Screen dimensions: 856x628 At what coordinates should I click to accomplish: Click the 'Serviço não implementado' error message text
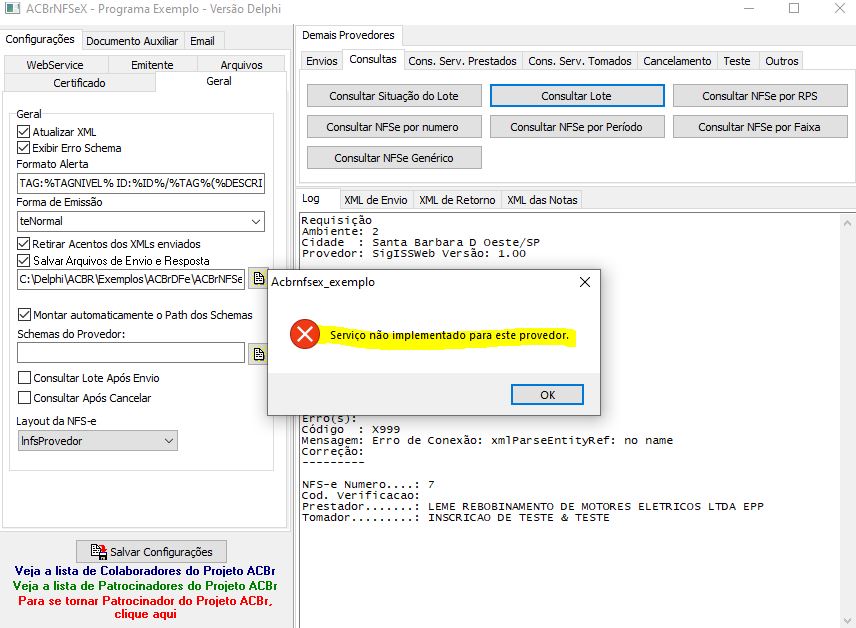tap(449, 335)
